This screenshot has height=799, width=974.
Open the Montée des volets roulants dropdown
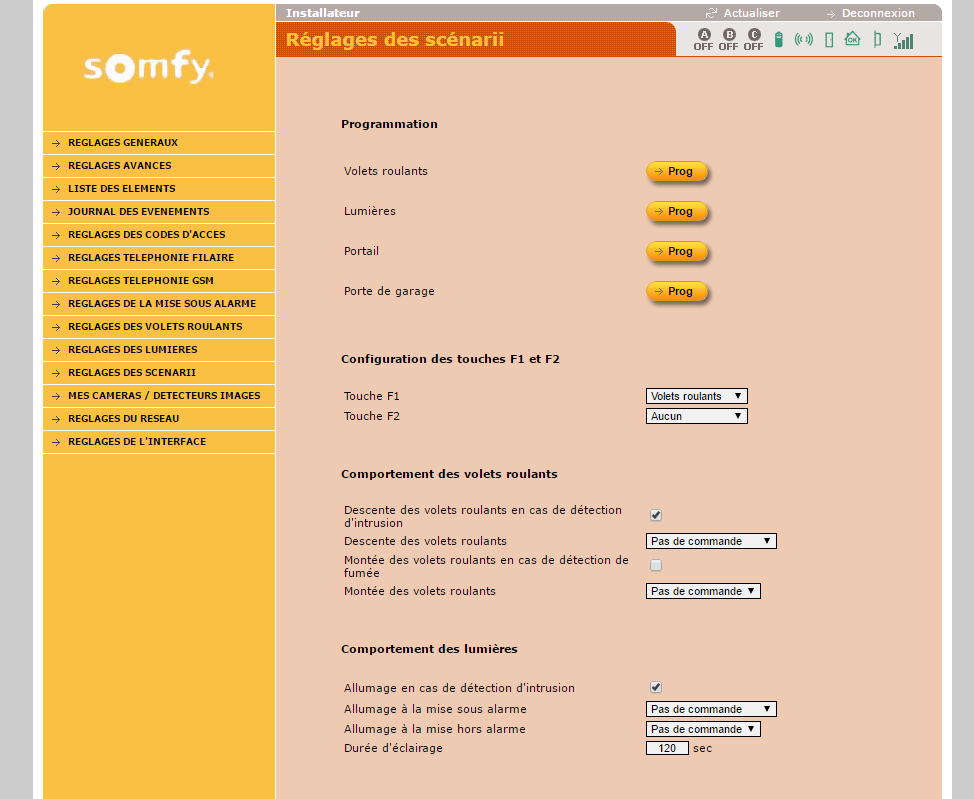[x=703, y=591]
